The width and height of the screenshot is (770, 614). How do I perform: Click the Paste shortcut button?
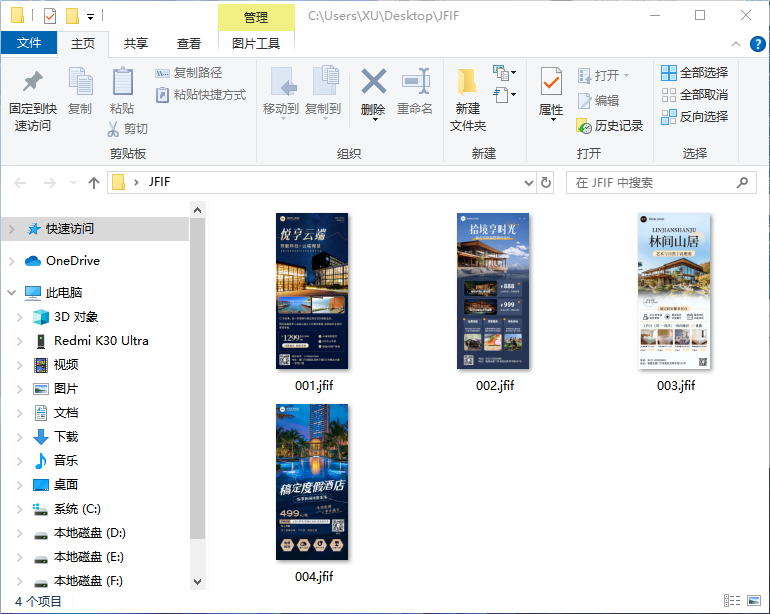pyautogui.click(x=201, y=94)
